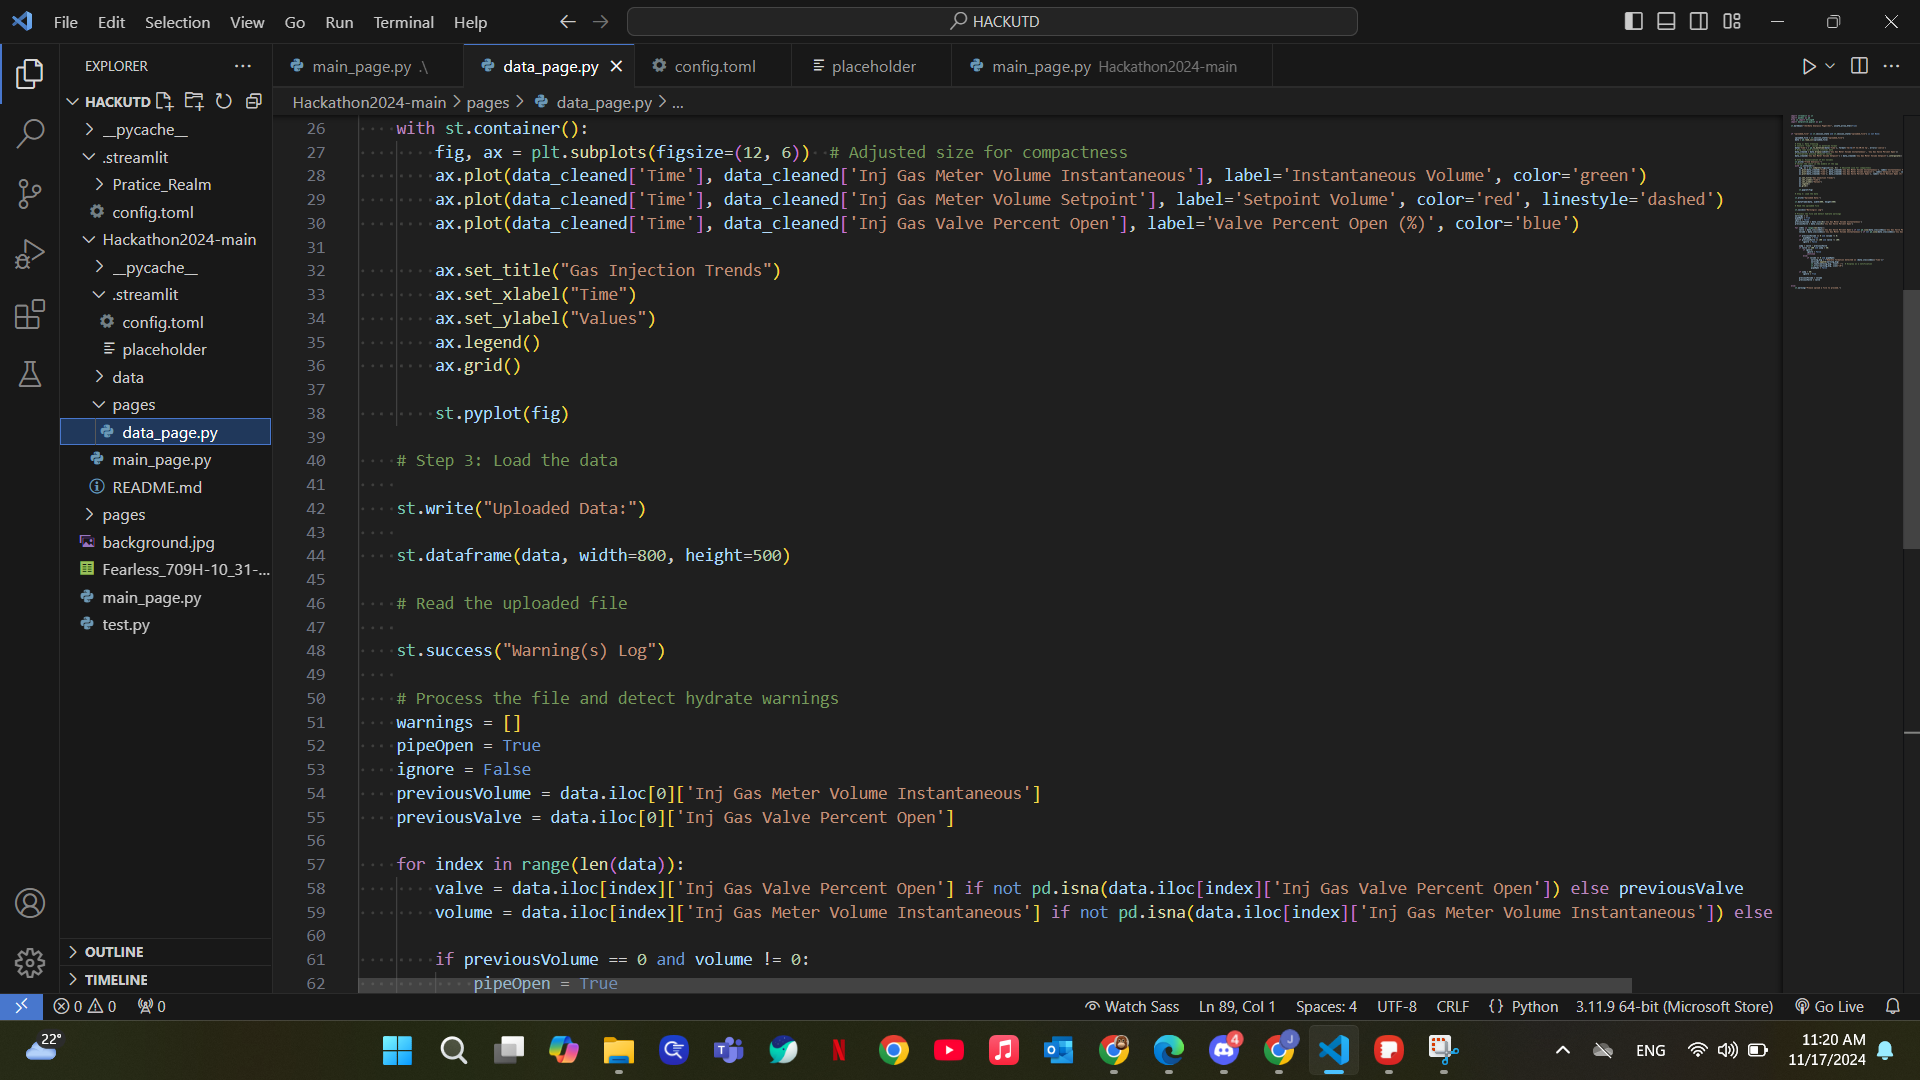Image resolution: width=1920 pixels, height=1080 pixels.
Task: Toggle the bottom panel visibility
Action: (1666, 21)
